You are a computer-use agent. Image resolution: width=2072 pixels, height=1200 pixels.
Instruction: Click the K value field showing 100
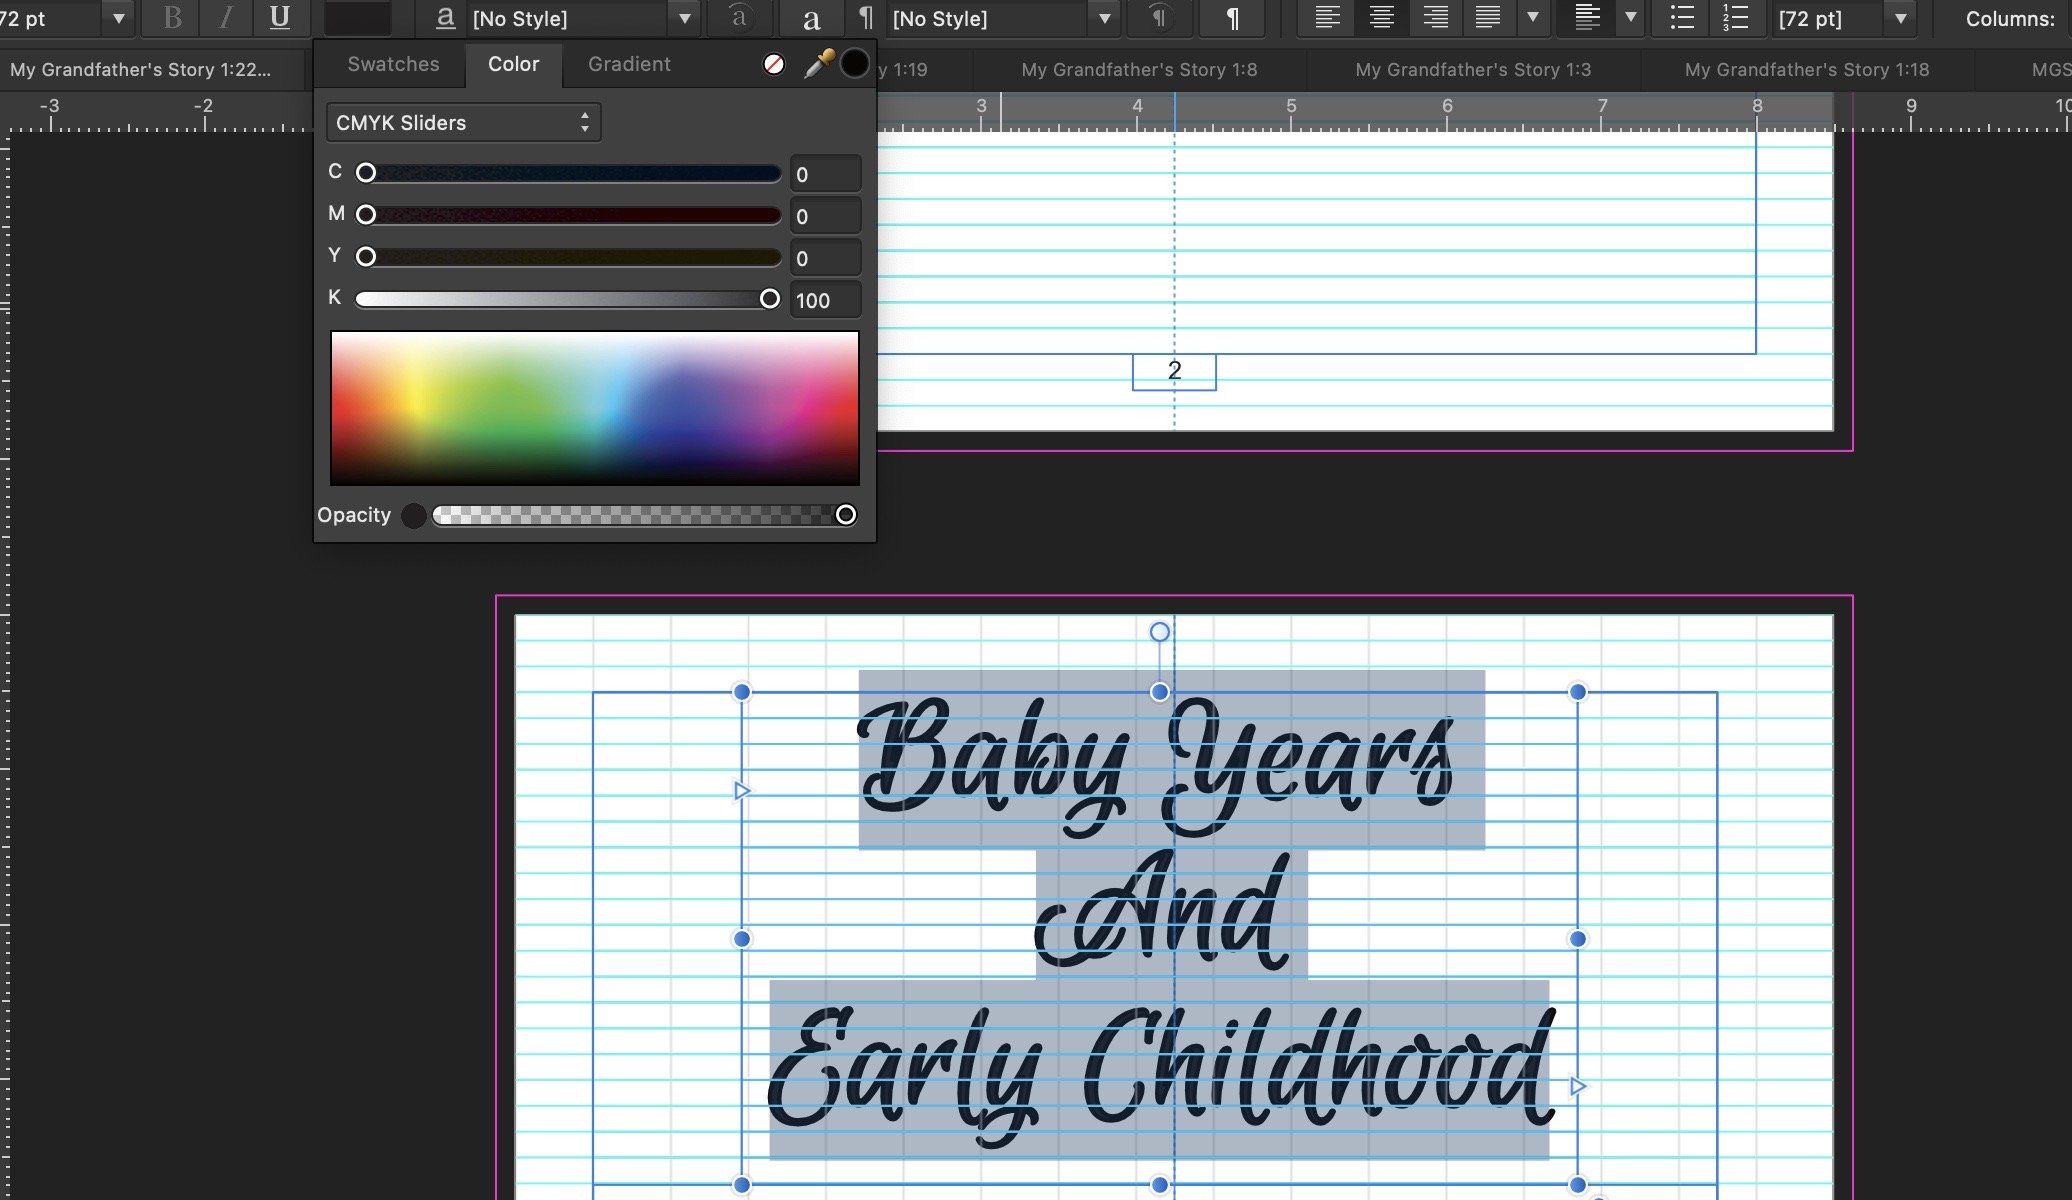click(x=825, y=300)
